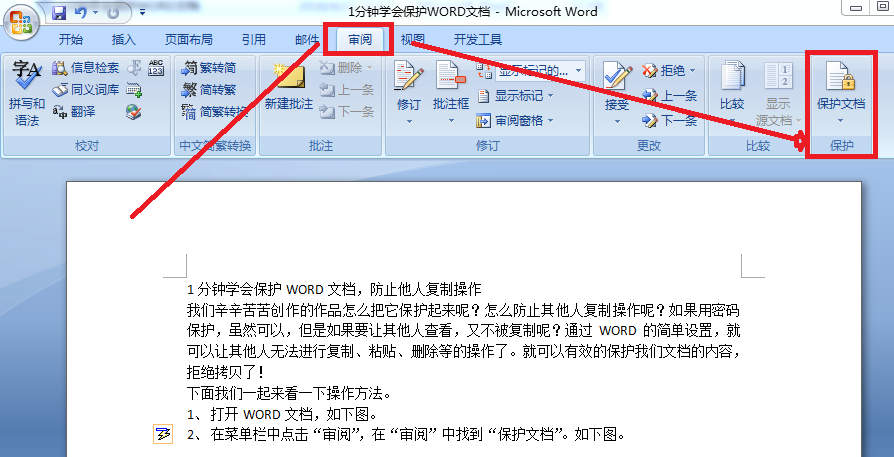
Task: Click the keyboard IME dictionary update icon
Action: click(x=134, y=89)
